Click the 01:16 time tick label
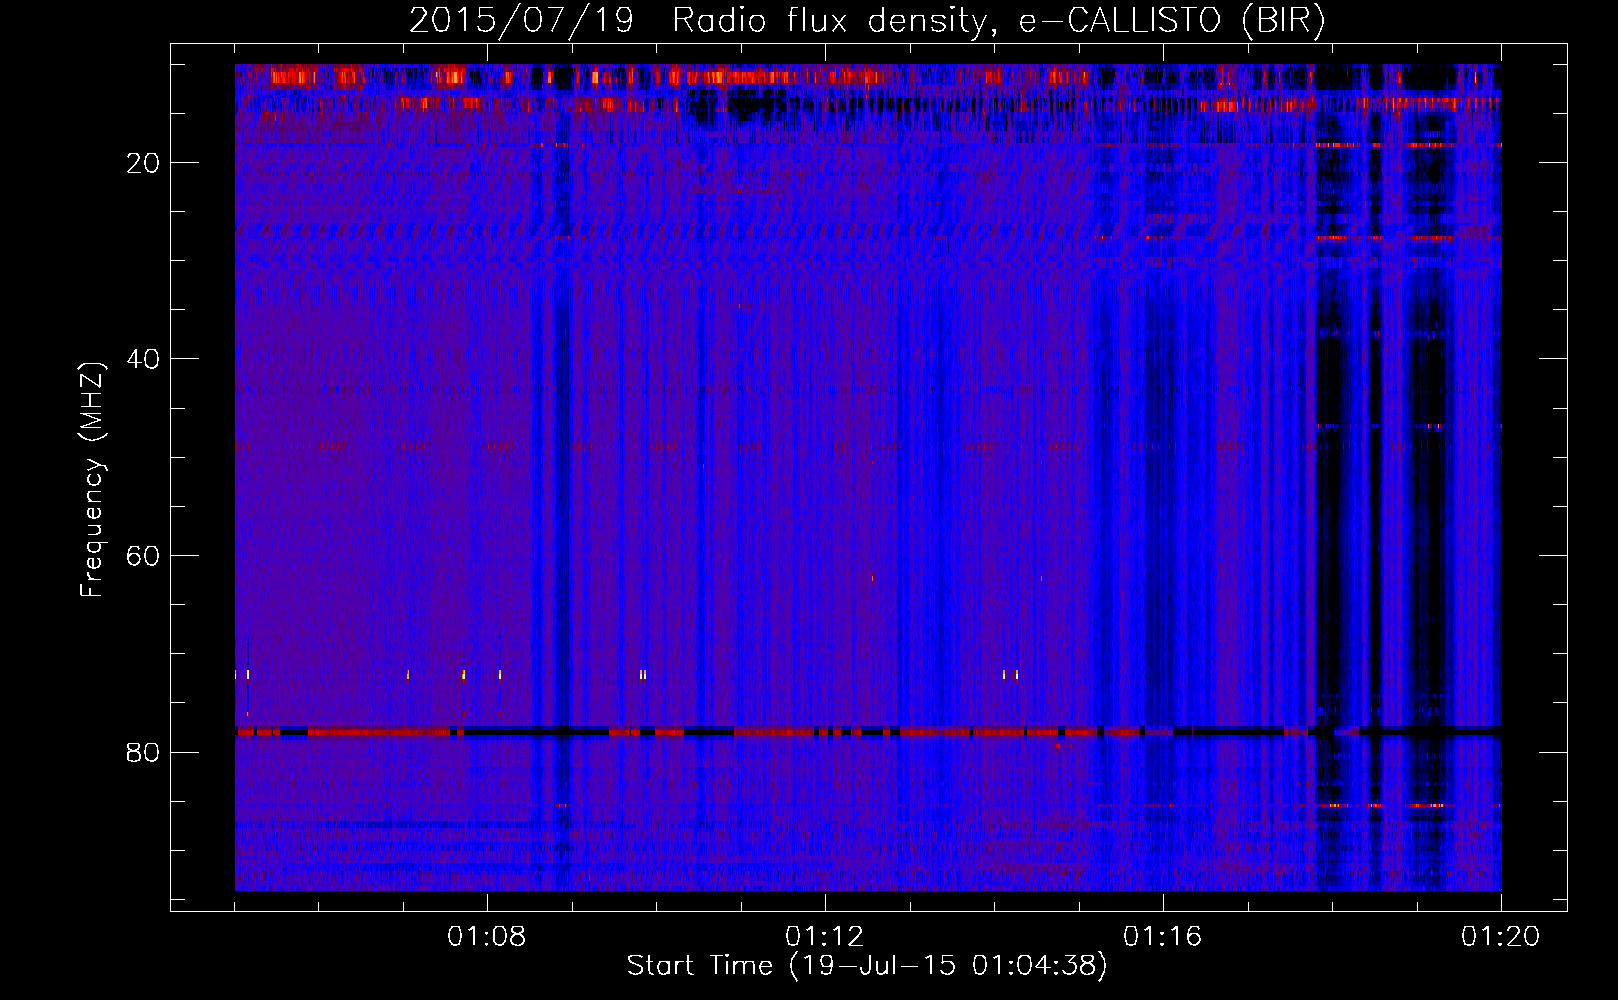 pyautogui.click(x=1163, y=937)
